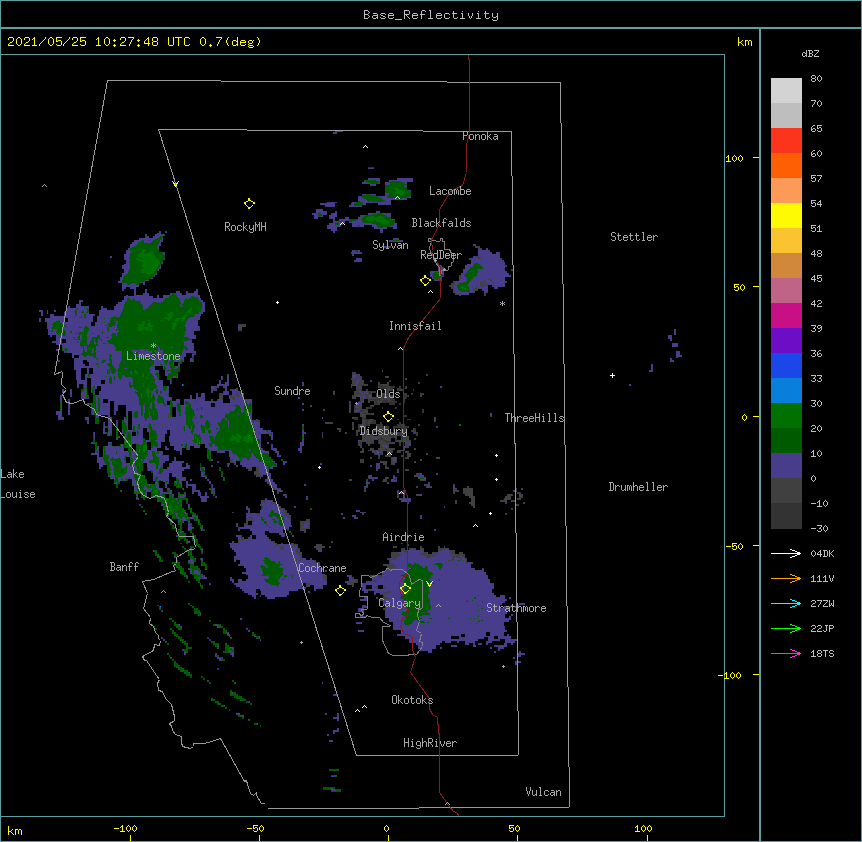Click the Strathmore town label
The image size is (862, 842).
pos(516,608)
